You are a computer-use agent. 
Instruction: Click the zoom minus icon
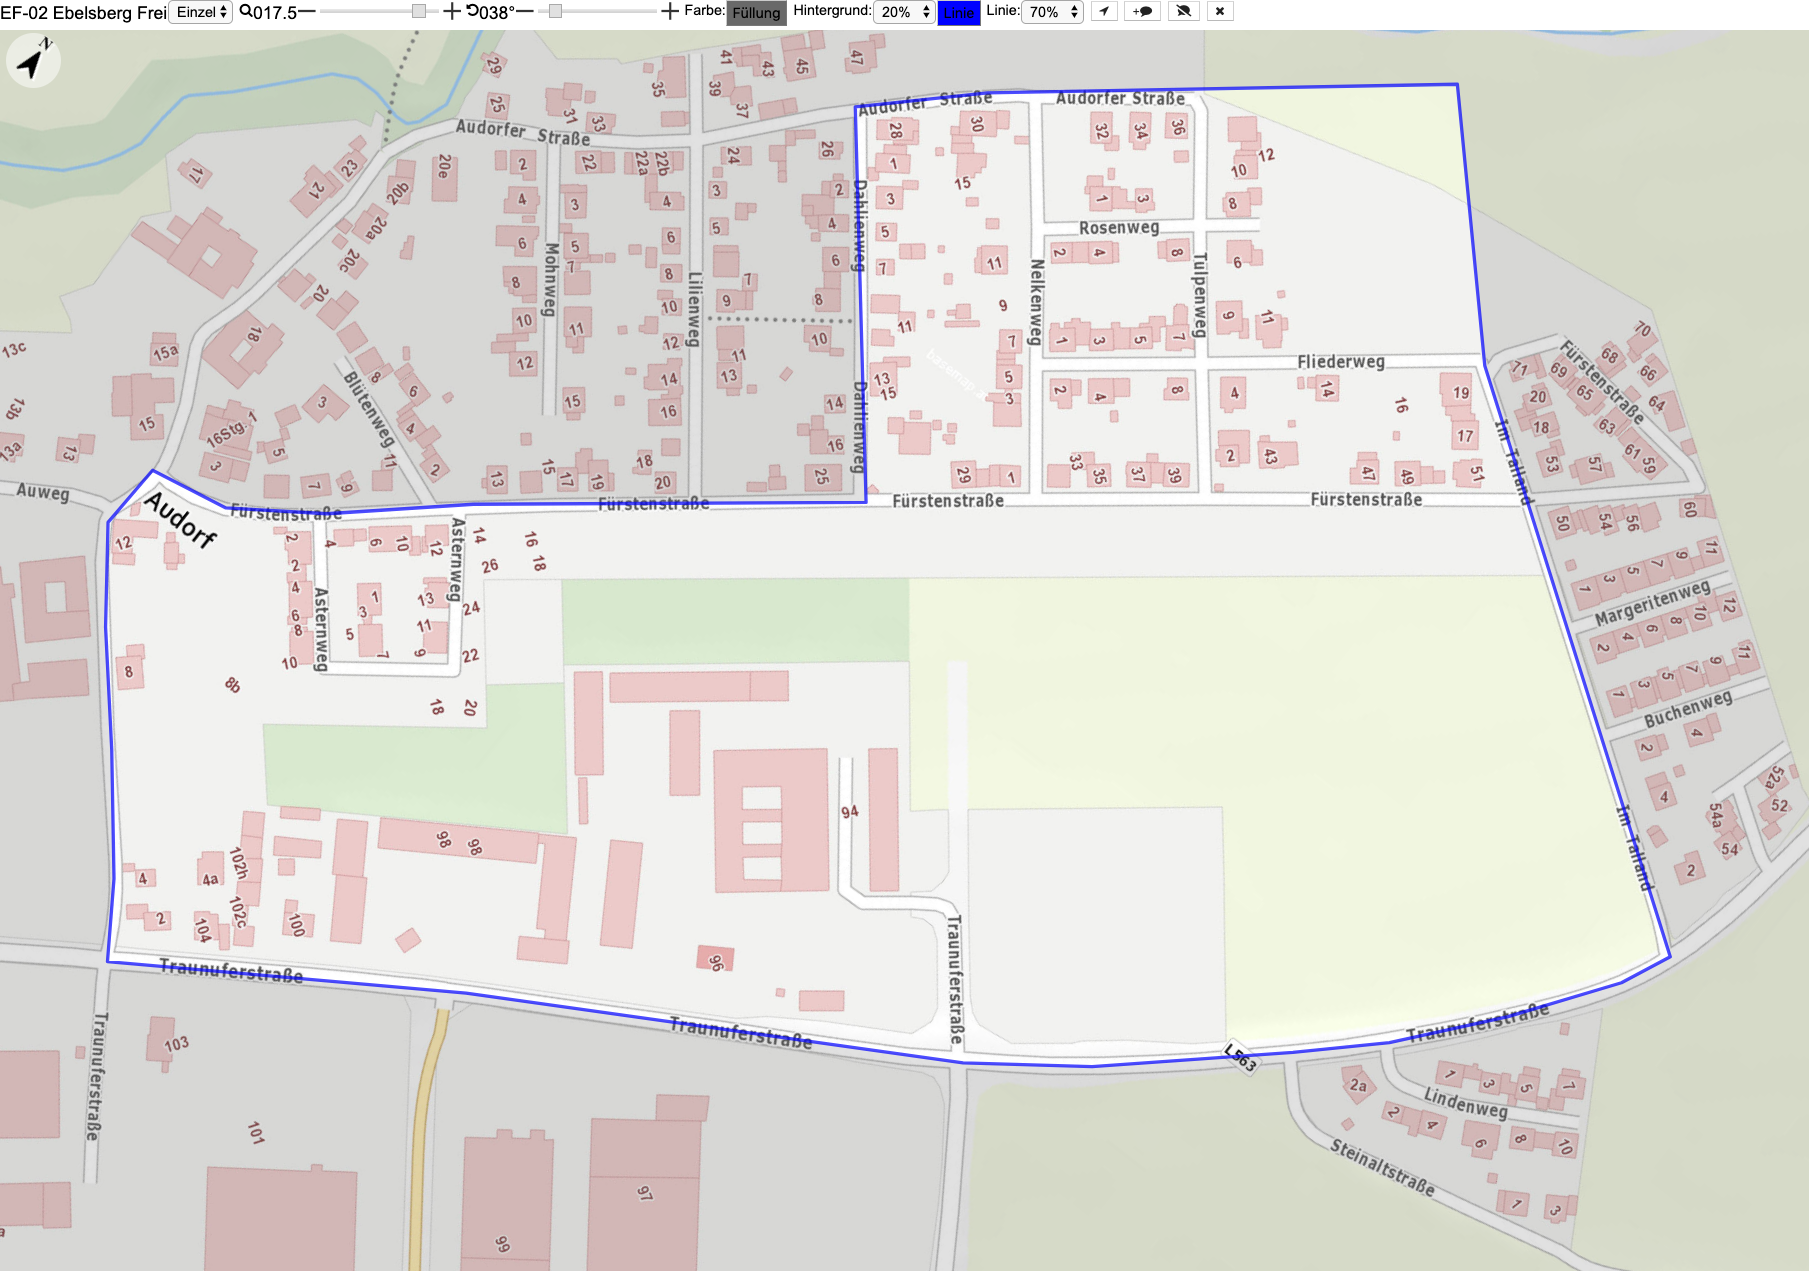(x=307, y=12)
